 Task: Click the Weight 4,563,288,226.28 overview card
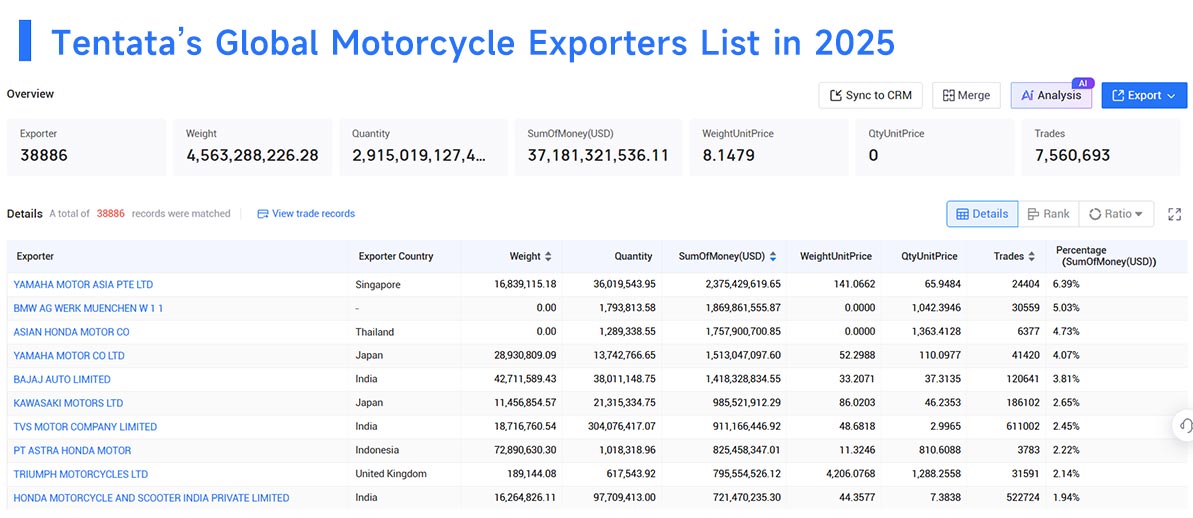click(x=252, y=147)
